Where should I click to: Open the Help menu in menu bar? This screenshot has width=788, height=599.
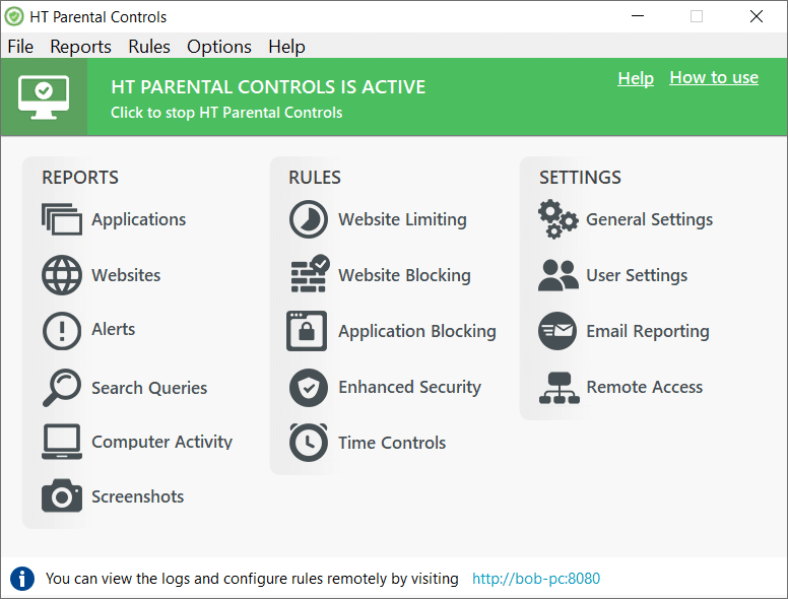coord(286,47)
